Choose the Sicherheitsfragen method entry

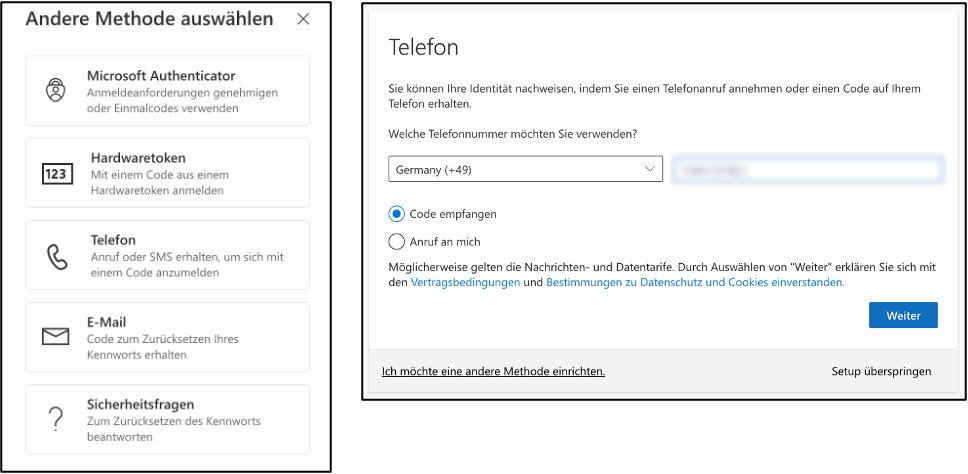pos(167,420)
